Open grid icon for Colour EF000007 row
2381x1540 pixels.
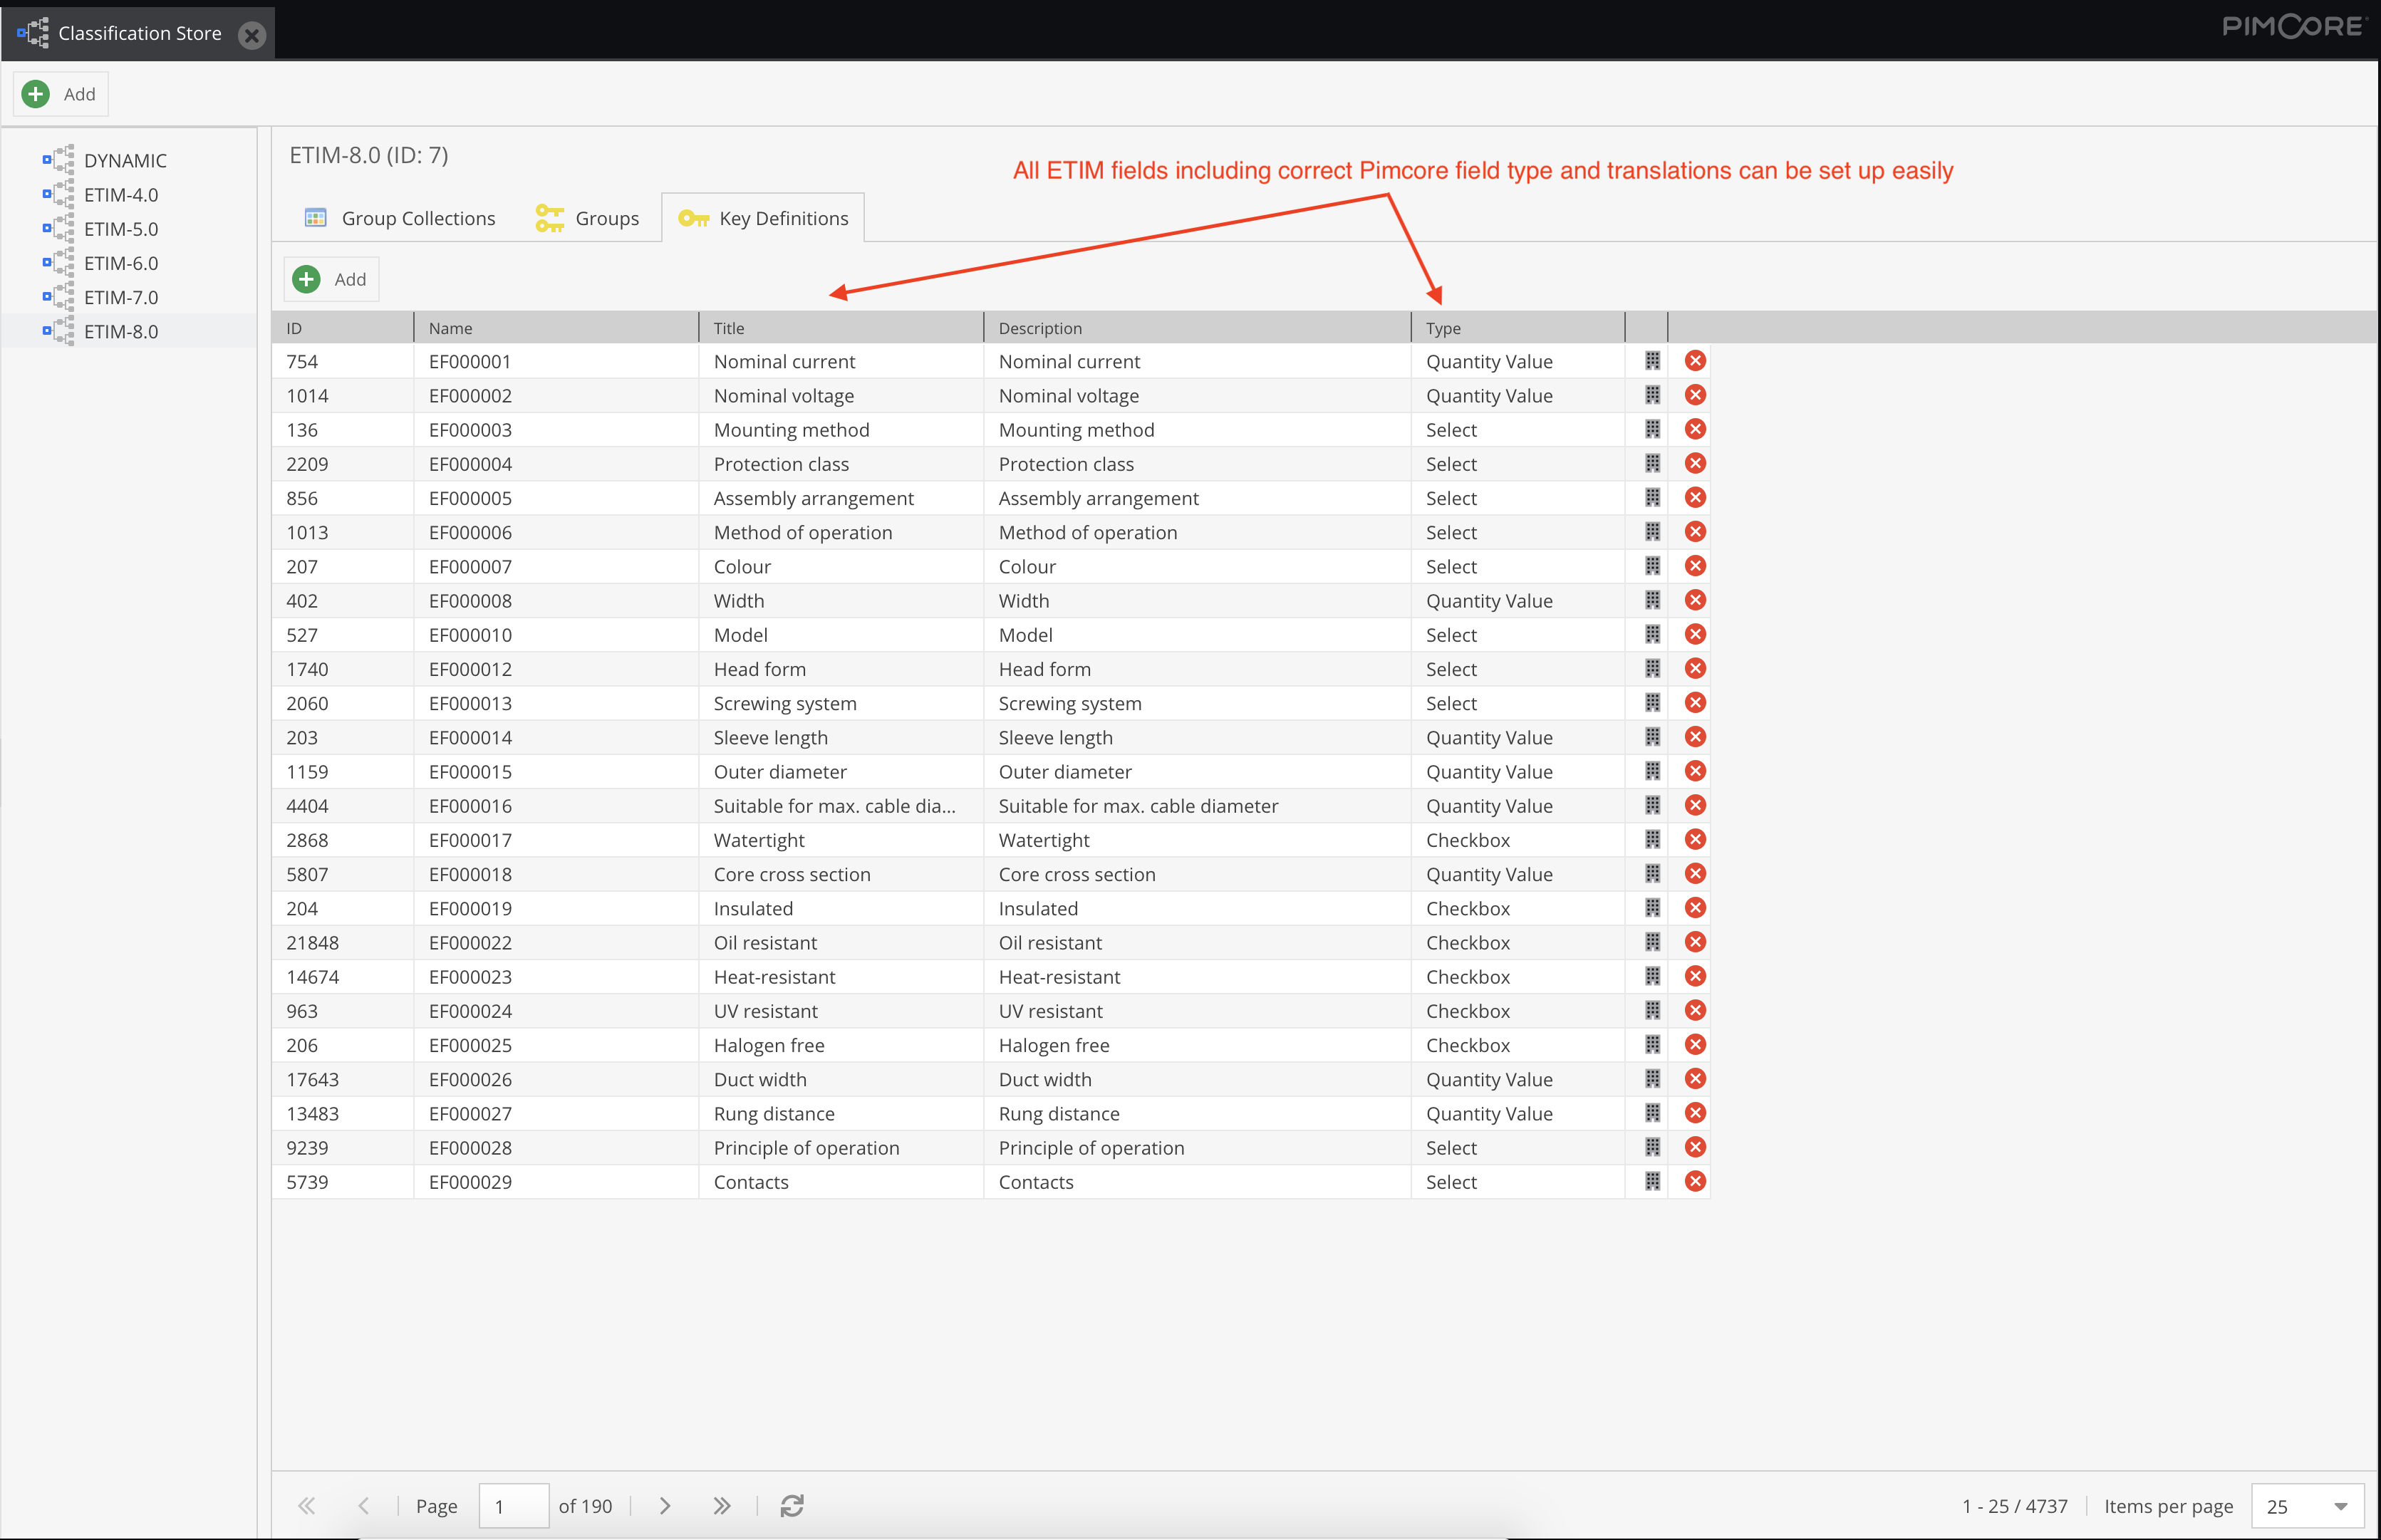click(x=1652, y=566)
